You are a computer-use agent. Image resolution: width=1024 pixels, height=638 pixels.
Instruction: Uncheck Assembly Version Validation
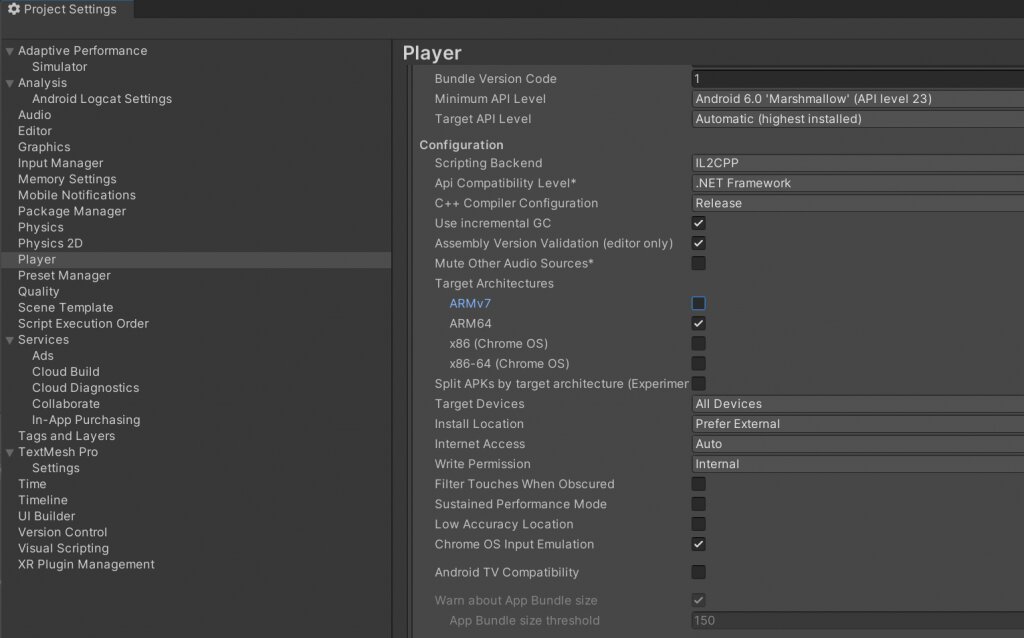pos(698,244)
